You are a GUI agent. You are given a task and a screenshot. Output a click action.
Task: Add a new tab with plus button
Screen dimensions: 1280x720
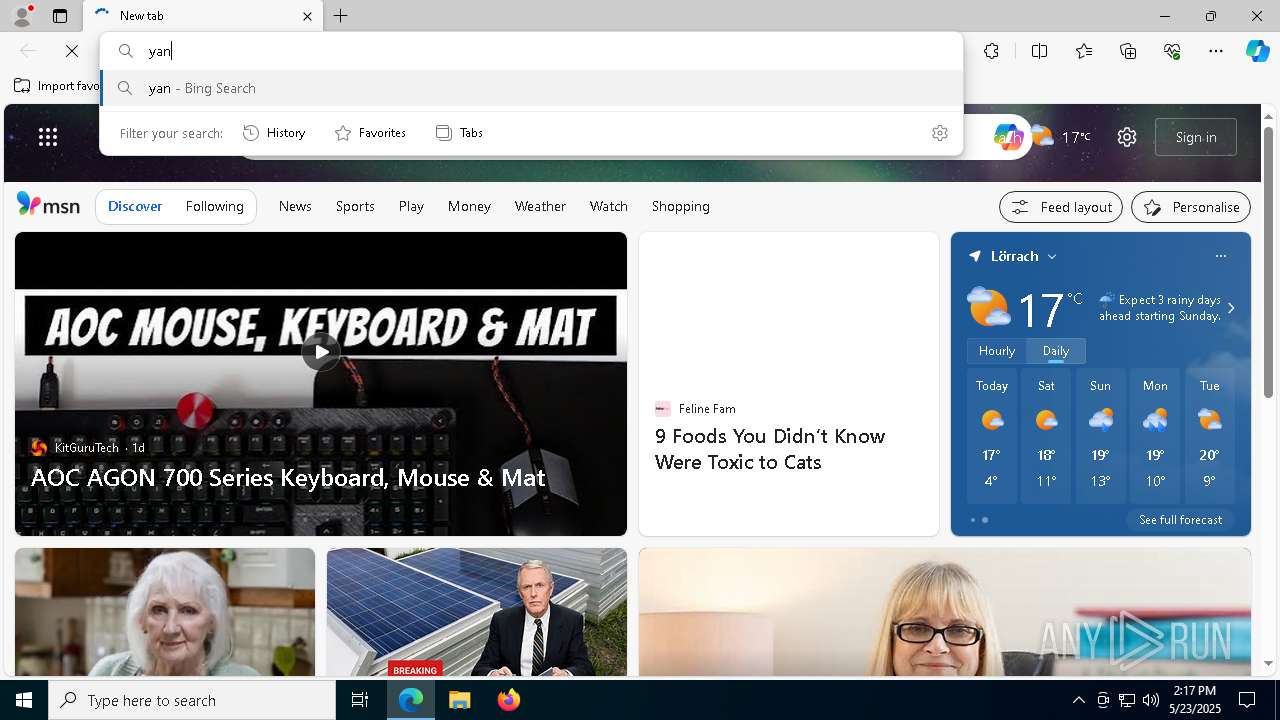coord(341,16)
